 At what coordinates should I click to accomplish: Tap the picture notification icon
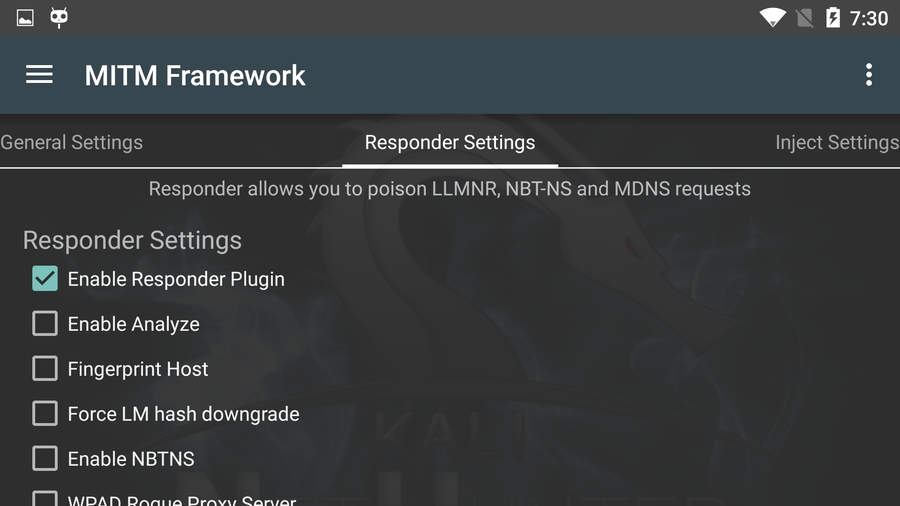tap(25, 18)
